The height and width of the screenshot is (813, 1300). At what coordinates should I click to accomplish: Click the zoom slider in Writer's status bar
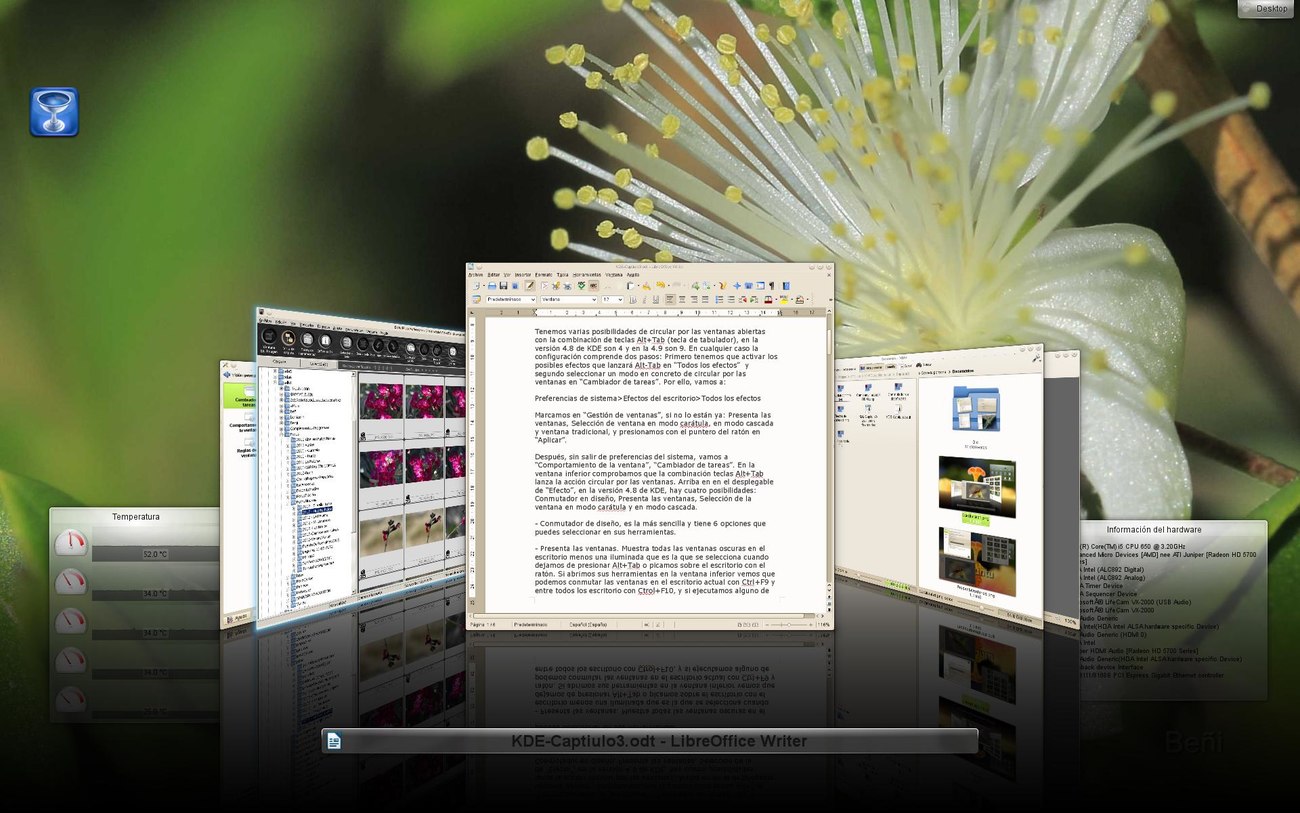(788, 624)
